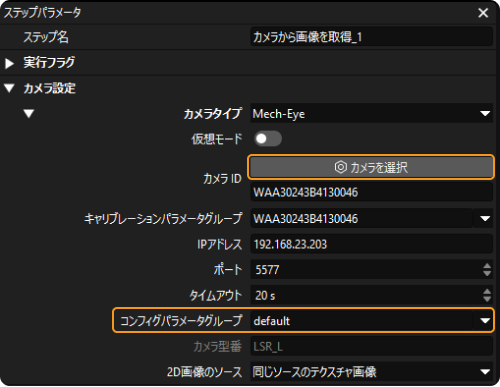500x387 pixels.
Task: Open the コンフィグパラメータグループ dropdown arrow
Action: pyautogui.click(x=485, y=321)
